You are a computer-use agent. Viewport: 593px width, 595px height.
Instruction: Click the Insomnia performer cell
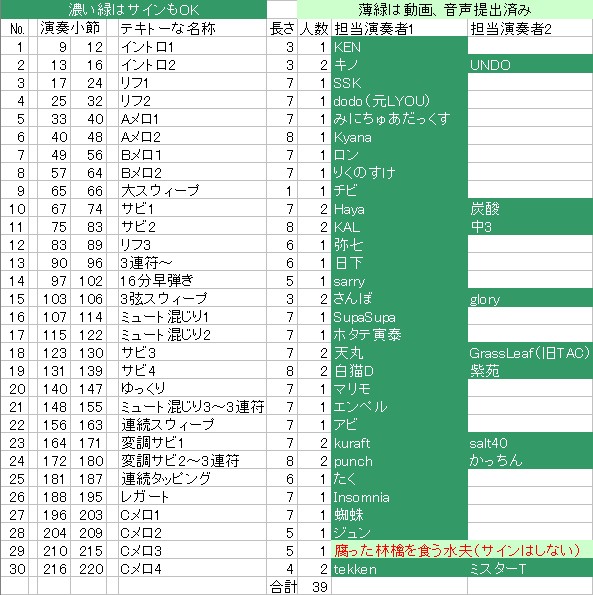tap(400, 497)
